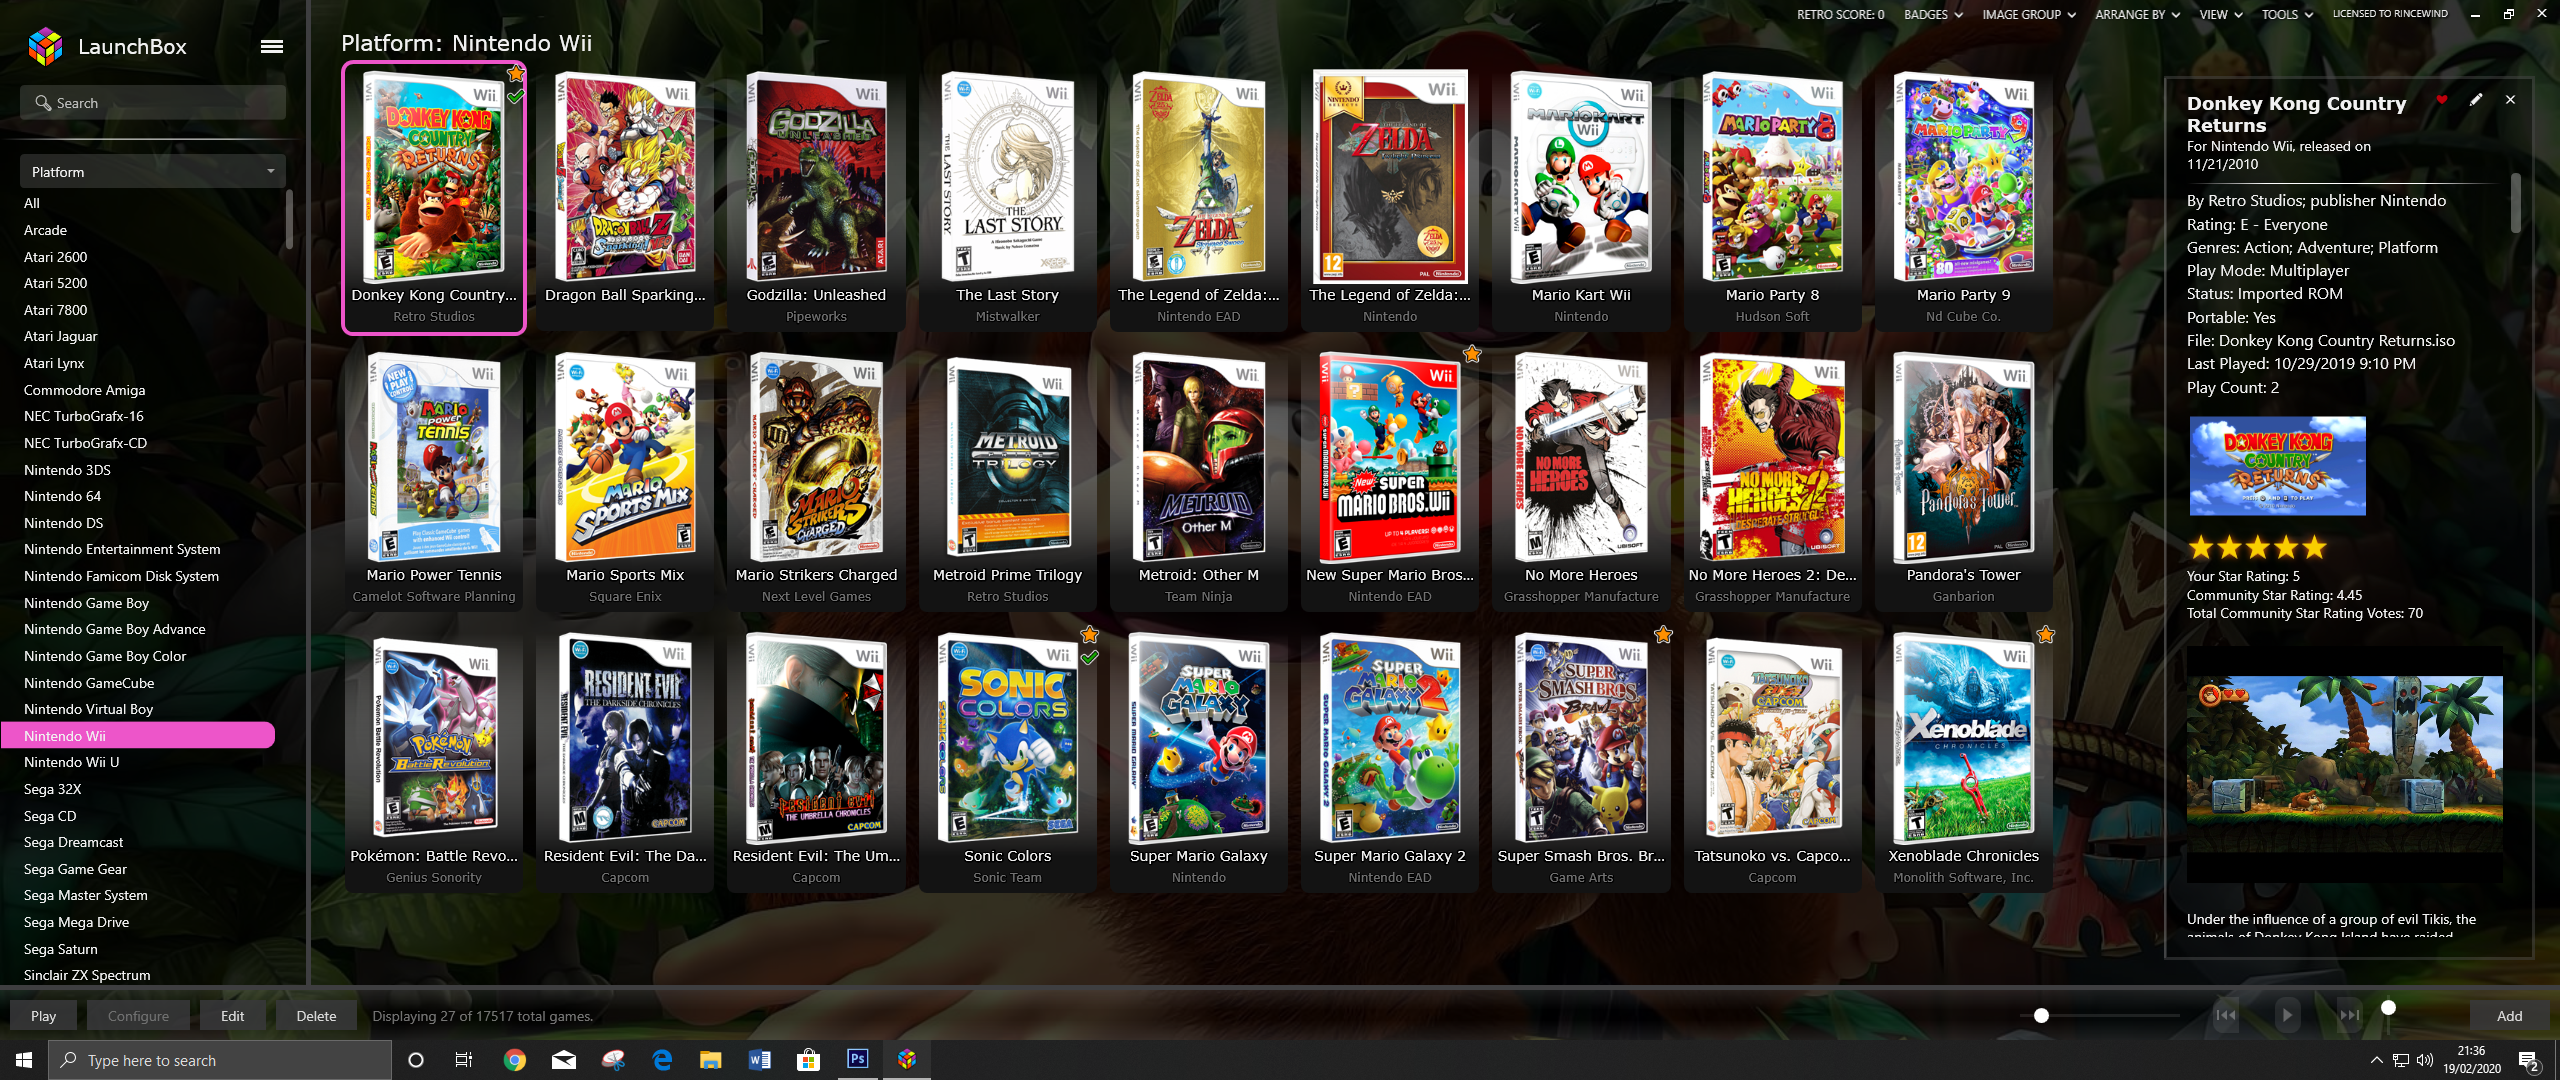Viewport: 2560px width, 1080px height.
Task: Open the Windows Start menu
Action: point(24,1060)
